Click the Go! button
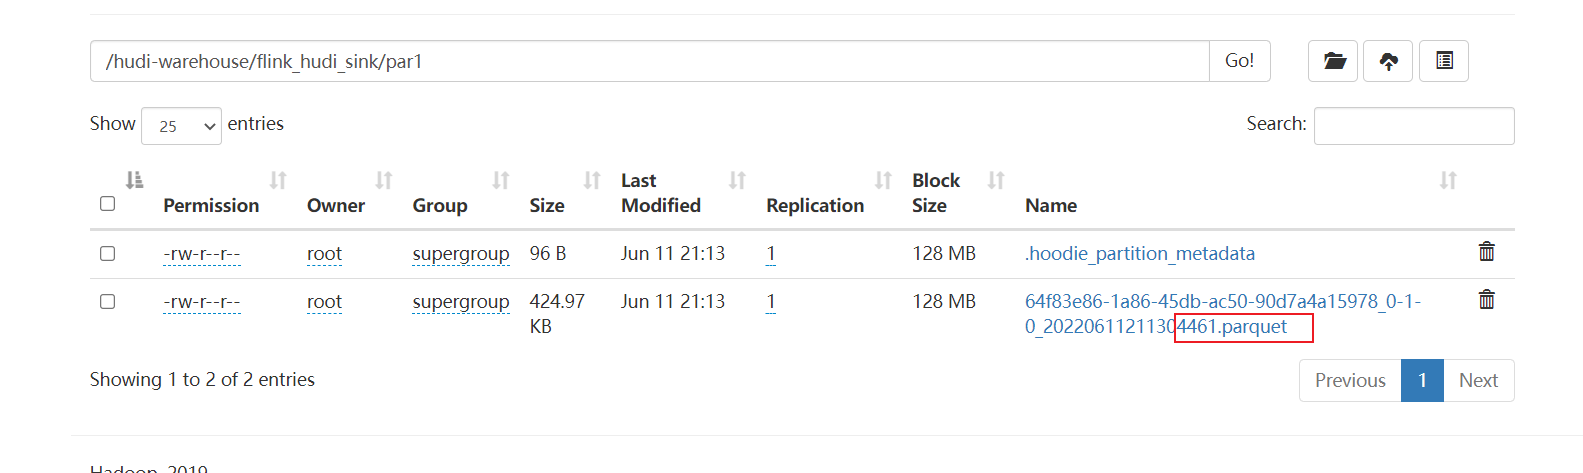This screenshot has width=1583, height=473. [x=1239, y=61]
